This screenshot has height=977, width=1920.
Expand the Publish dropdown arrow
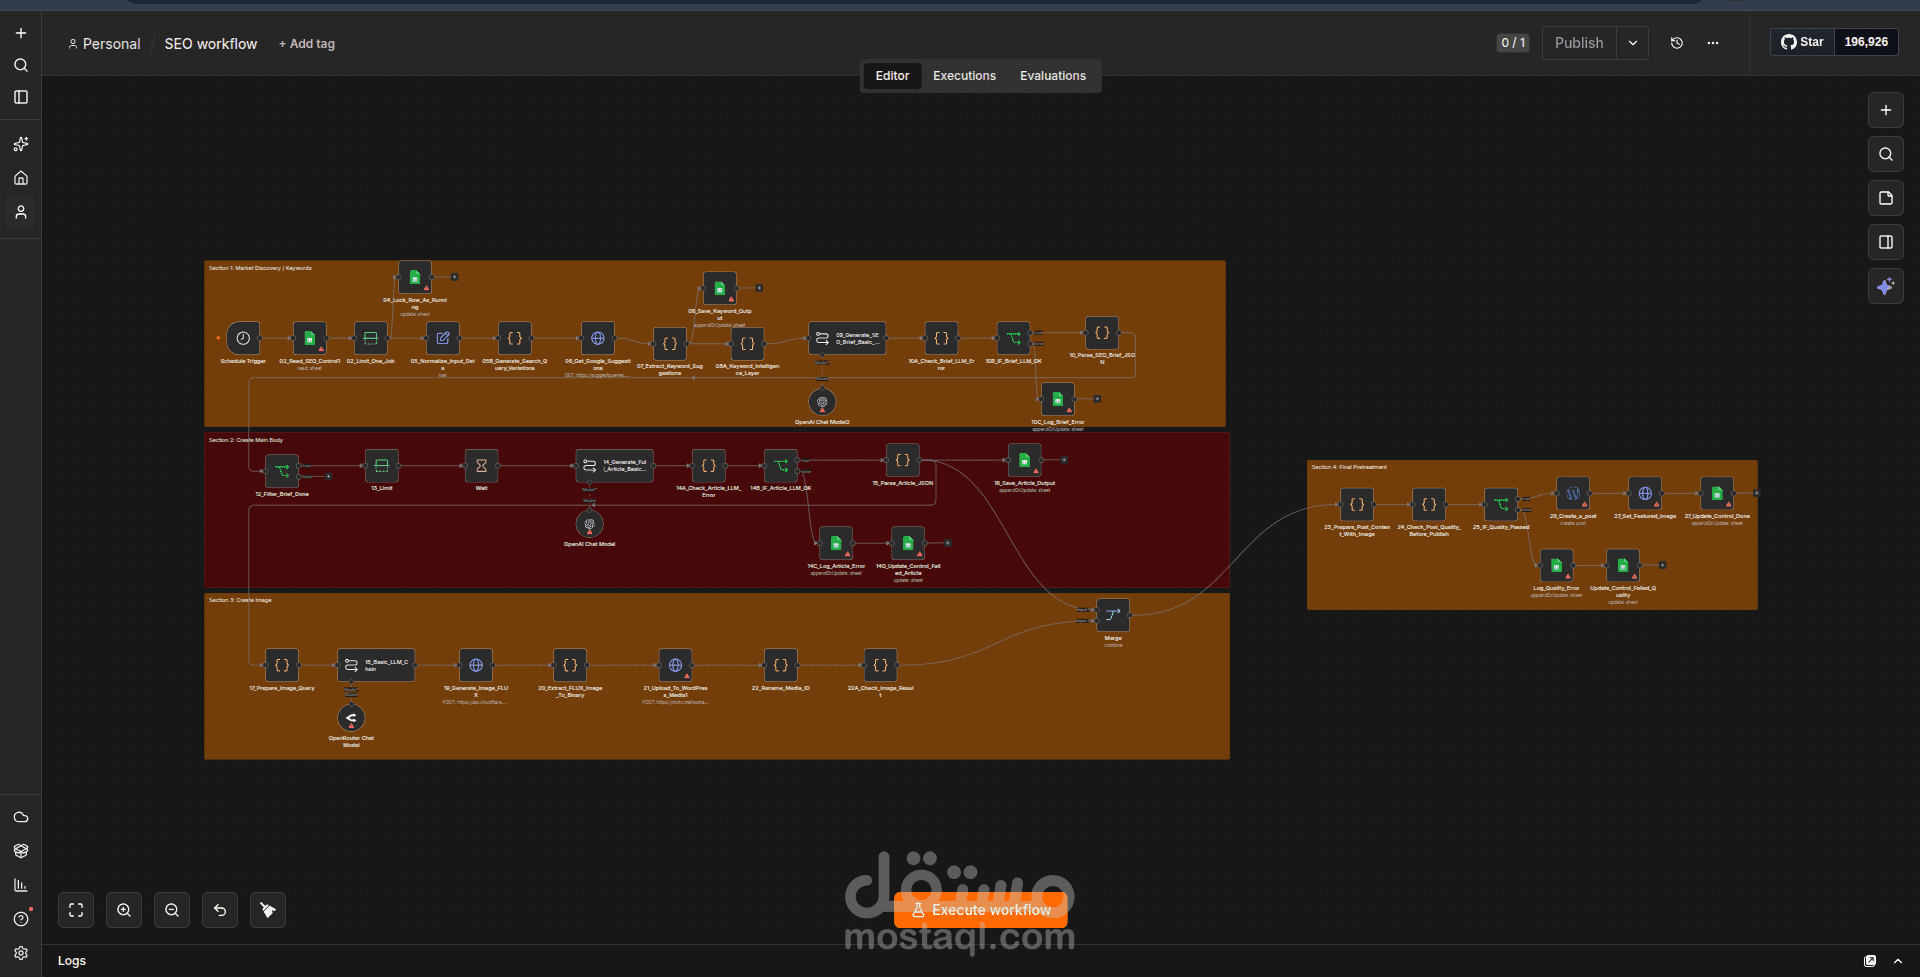pyautogui.click(x=1633, y=43)
